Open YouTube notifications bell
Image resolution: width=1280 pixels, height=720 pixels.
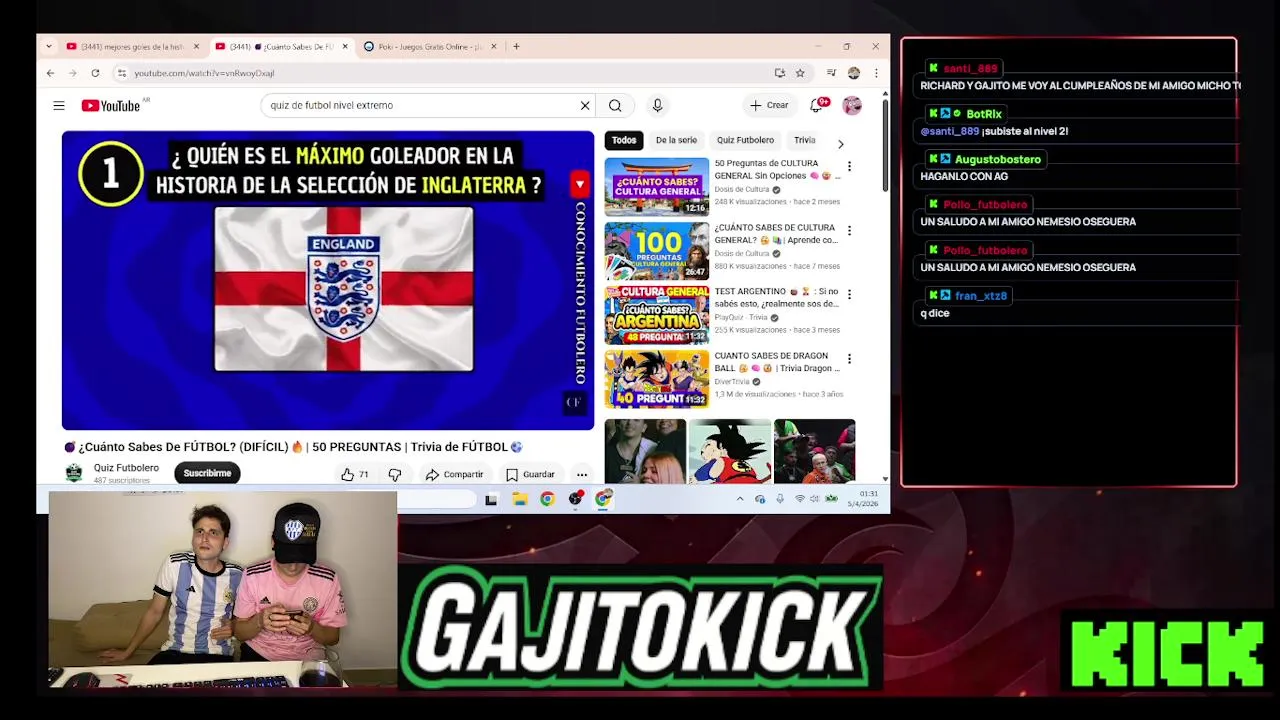(818, 105)
